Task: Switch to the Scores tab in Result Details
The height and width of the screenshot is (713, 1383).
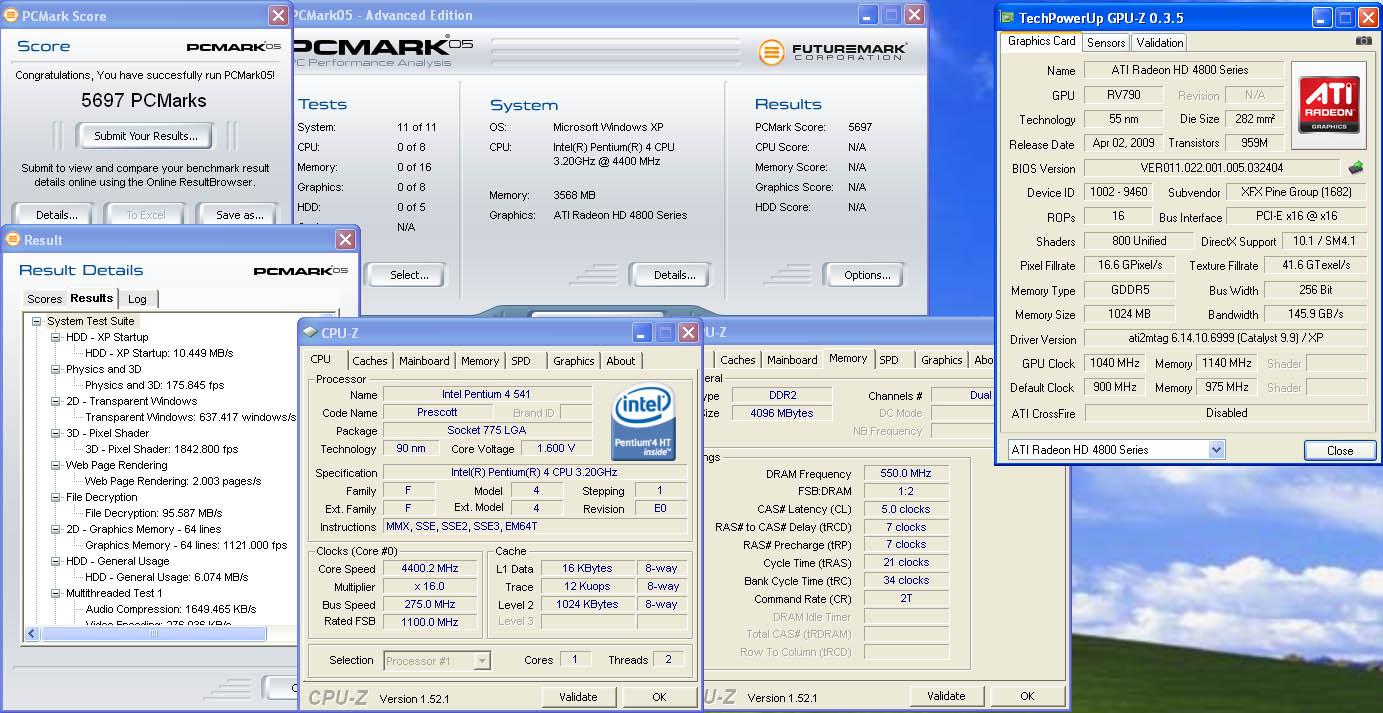Action: click(x=44, y=299)
